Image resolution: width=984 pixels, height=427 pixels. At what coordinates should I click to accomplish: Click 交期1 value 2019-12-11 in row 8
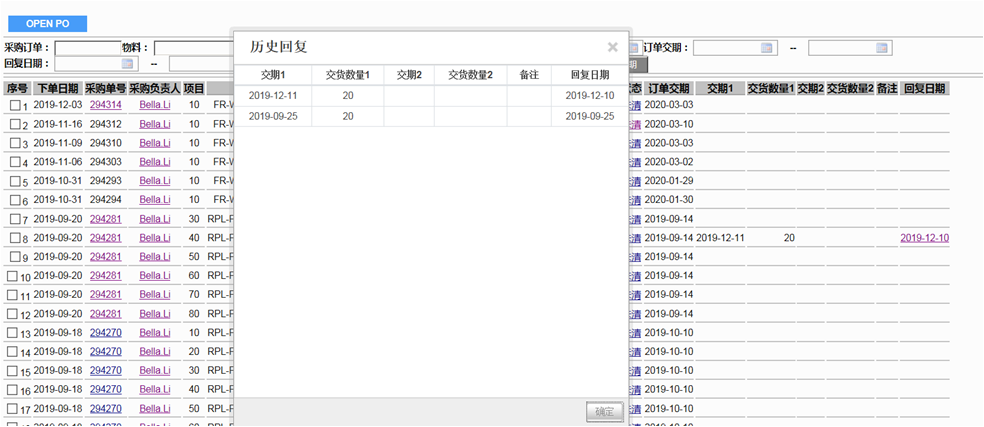click(x=720, y=238)
